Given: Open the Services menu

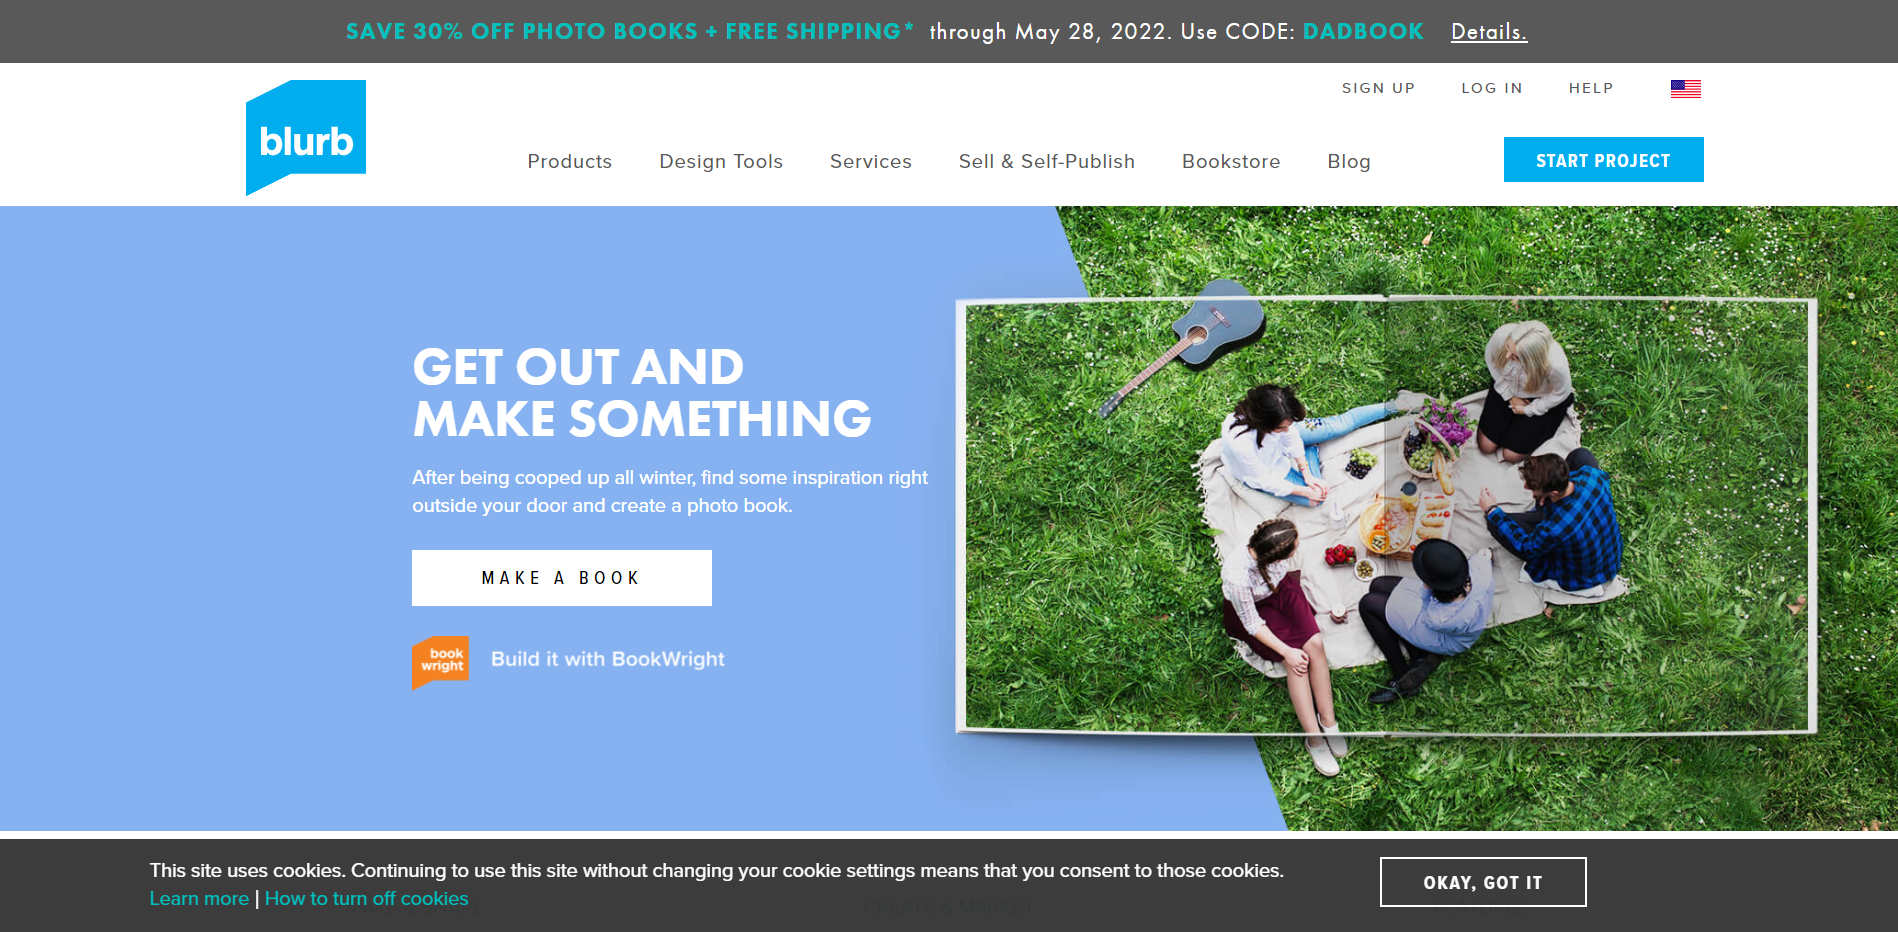Looking at the screenshot, I should pyautogui.click(x=871, y=161).
